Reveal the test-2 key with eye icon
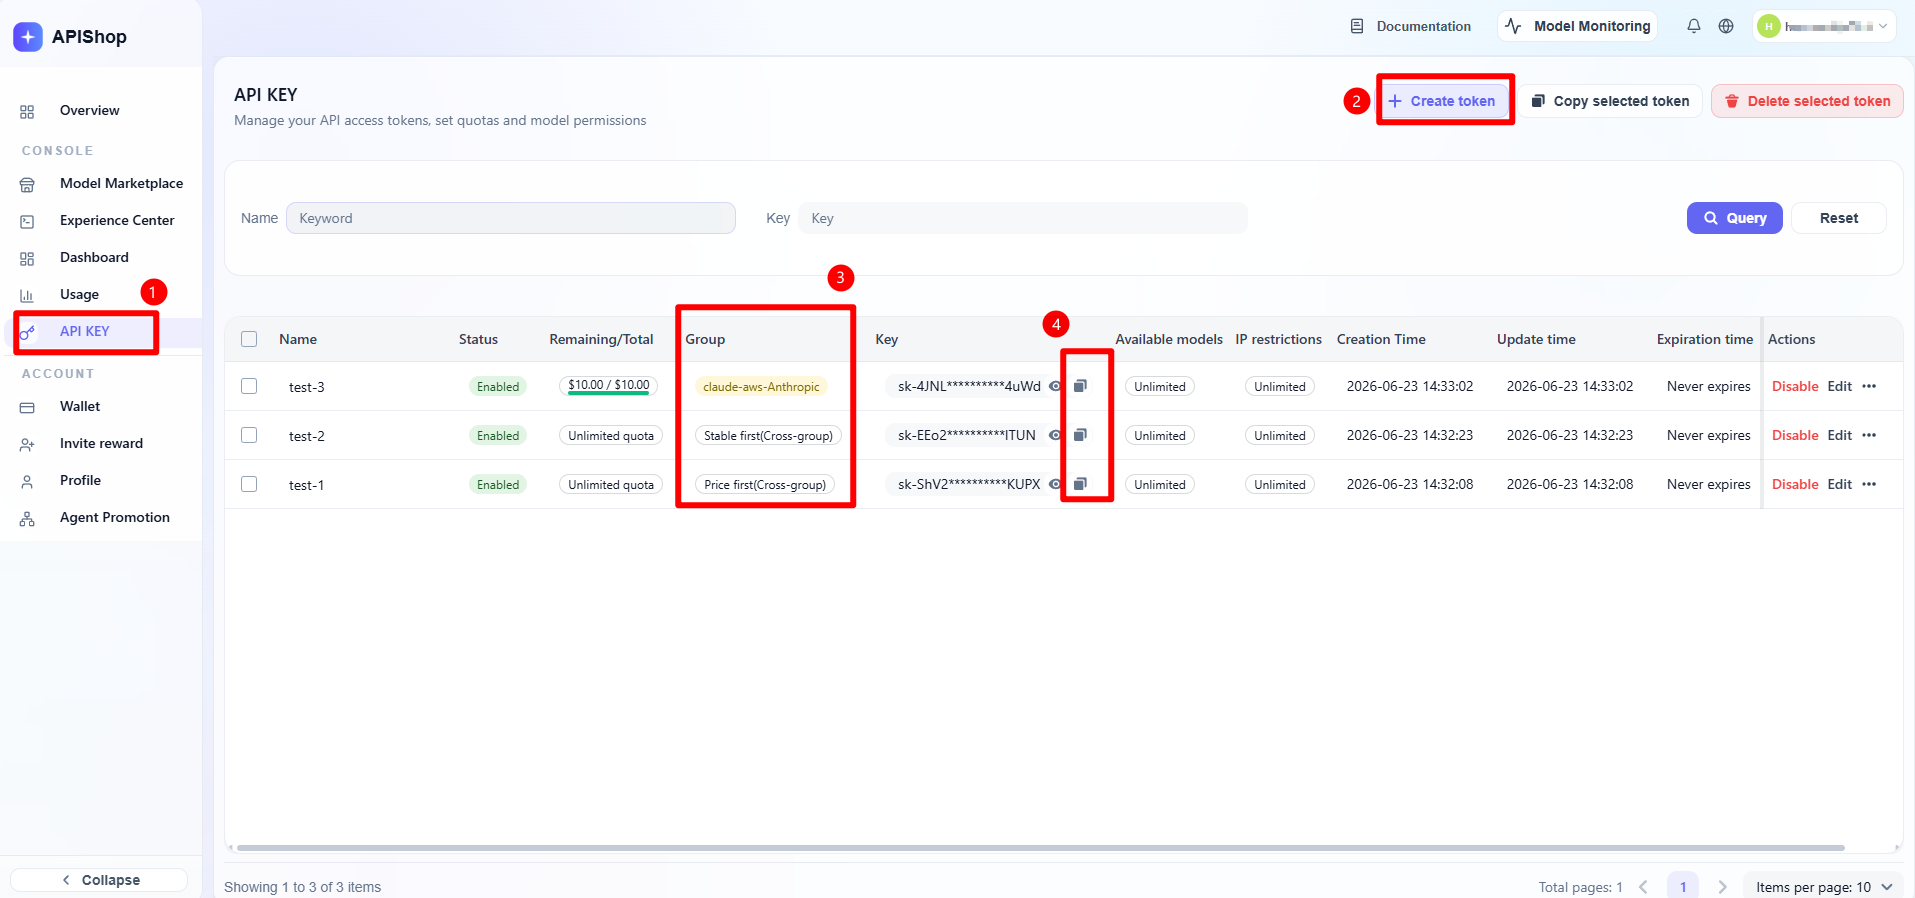The image size is (1915, 898). 1055,435
